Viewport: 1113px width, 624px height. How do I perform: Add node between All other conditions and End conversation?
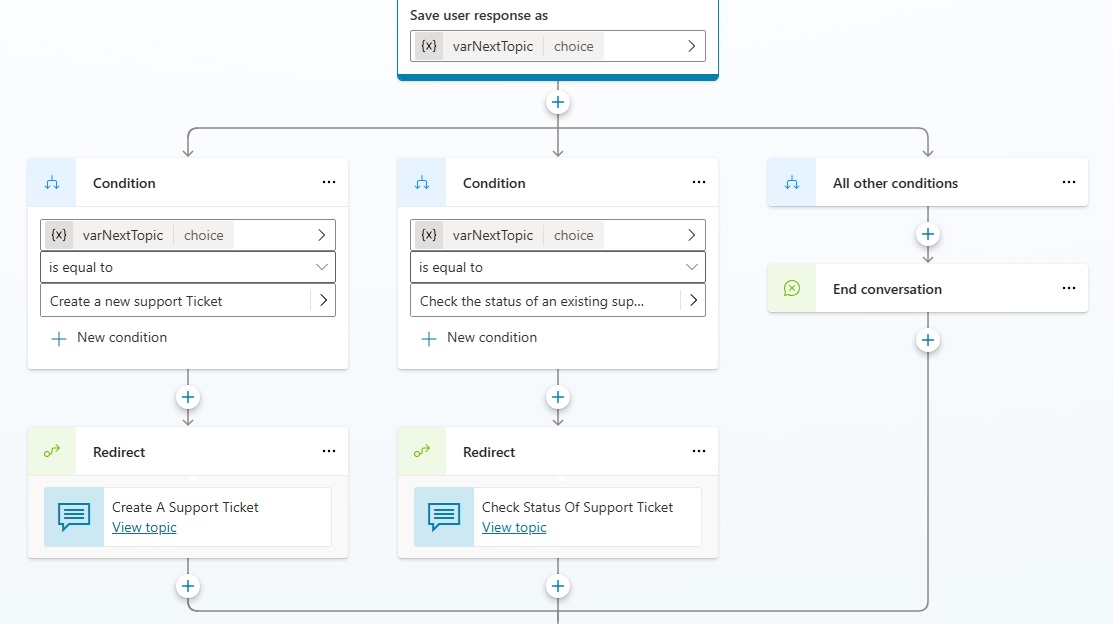928,235
